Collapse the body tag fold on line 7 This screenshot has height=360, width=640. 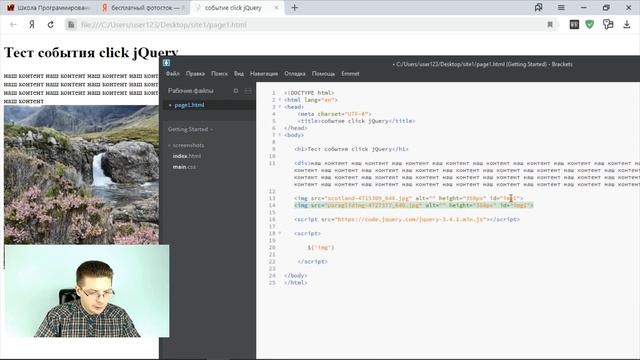(x=280, y=135)
